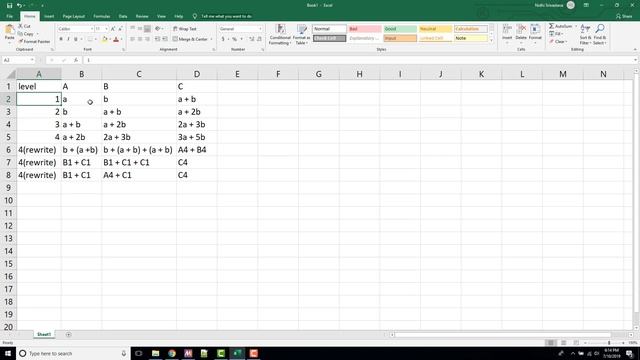
Task: Click the Decrease Indent icon
Action: [x=158, y=39]
